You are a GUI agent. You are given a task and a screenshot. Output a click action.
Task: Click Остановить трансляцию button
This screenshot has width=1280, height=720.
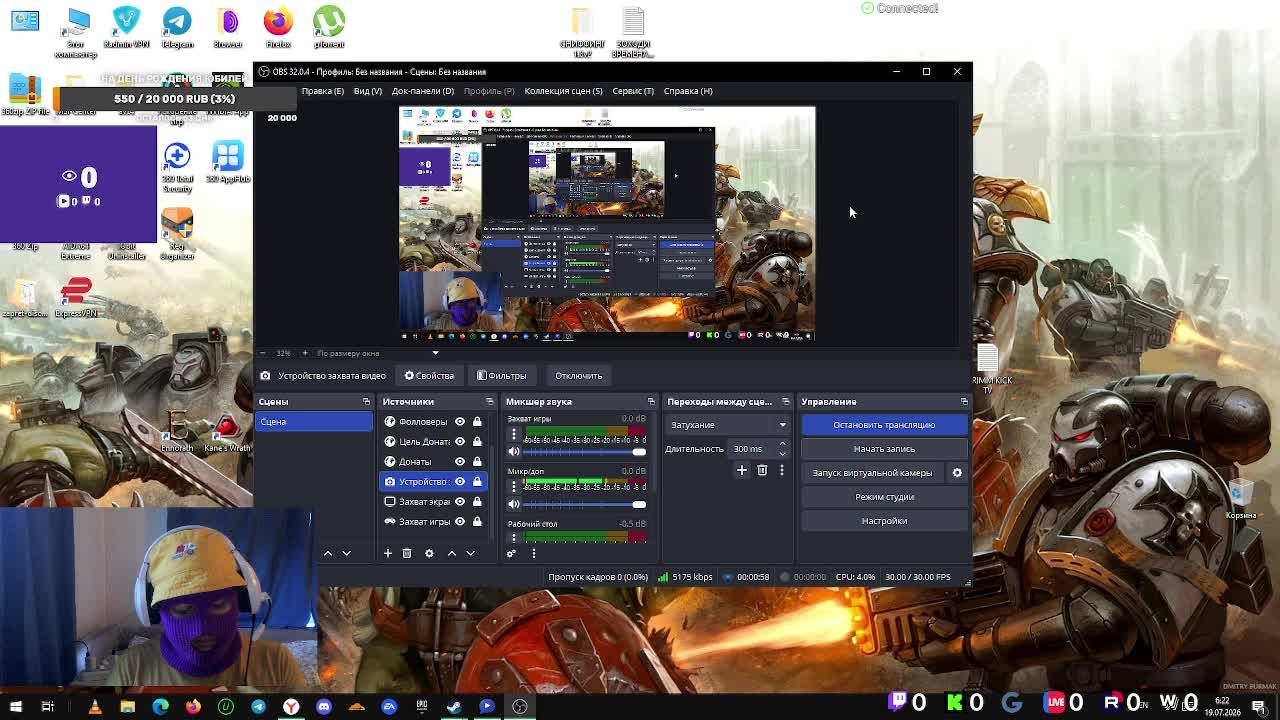884,425
